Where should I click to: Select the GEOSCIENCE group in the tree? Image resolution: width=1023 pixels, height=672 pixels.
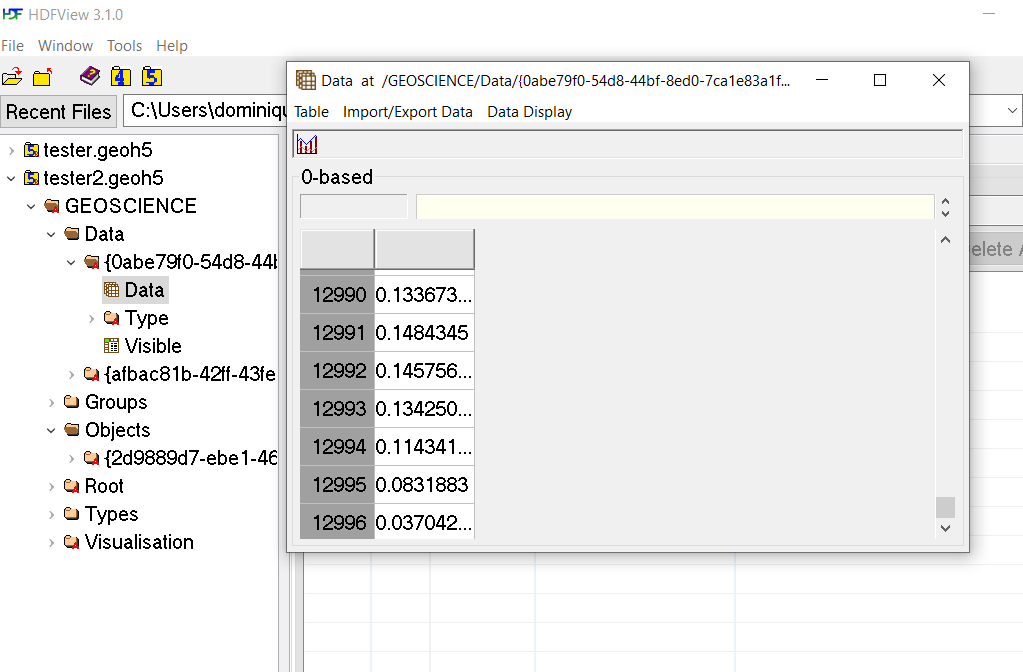[129, 206]
